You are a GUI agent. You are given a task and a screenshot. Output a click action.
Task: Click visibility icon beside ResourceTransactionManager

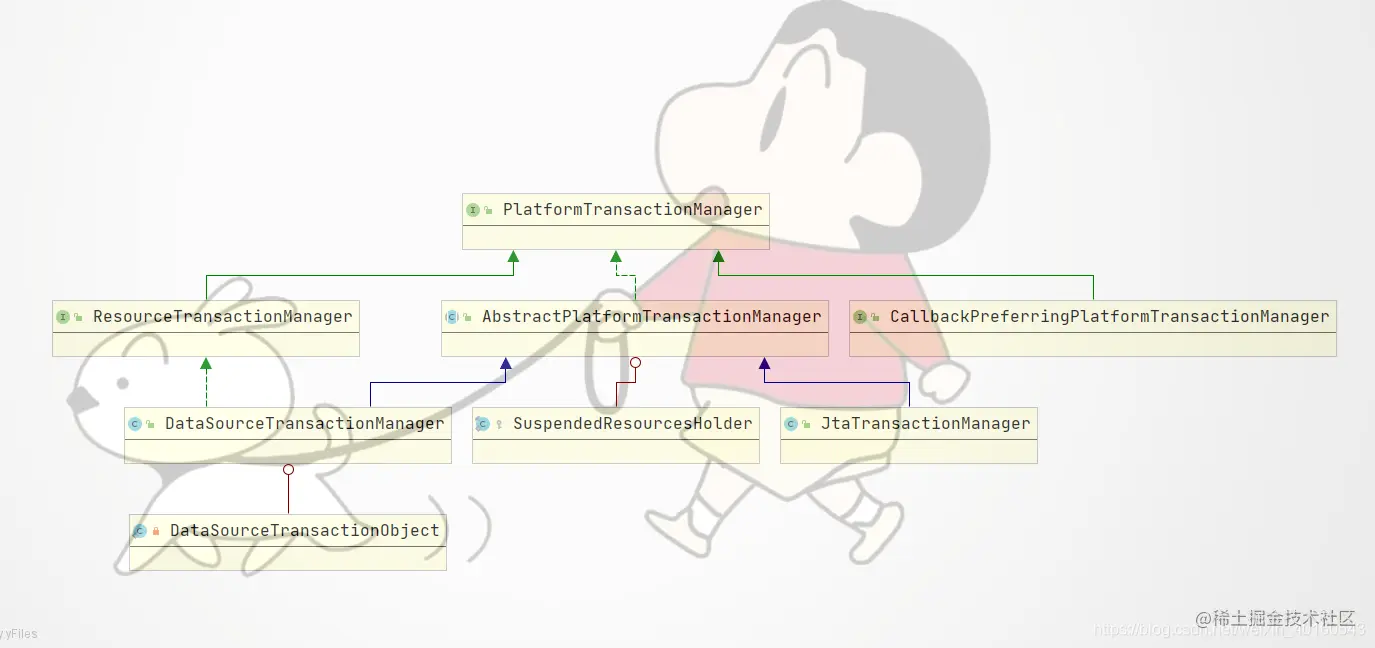[78, 318]
